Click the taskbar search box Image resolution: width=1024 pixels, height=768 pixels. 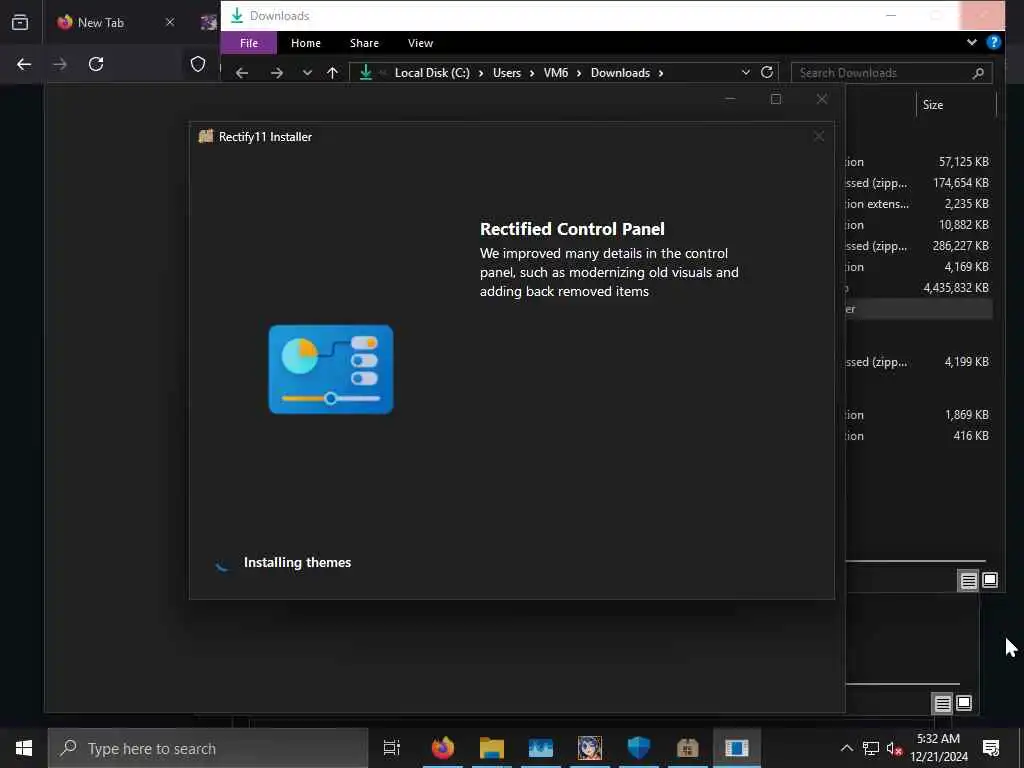208,748
